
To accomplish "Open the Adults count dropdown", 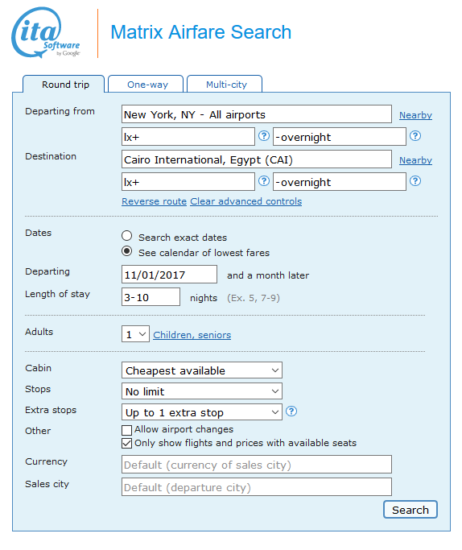I will [135, 334].
